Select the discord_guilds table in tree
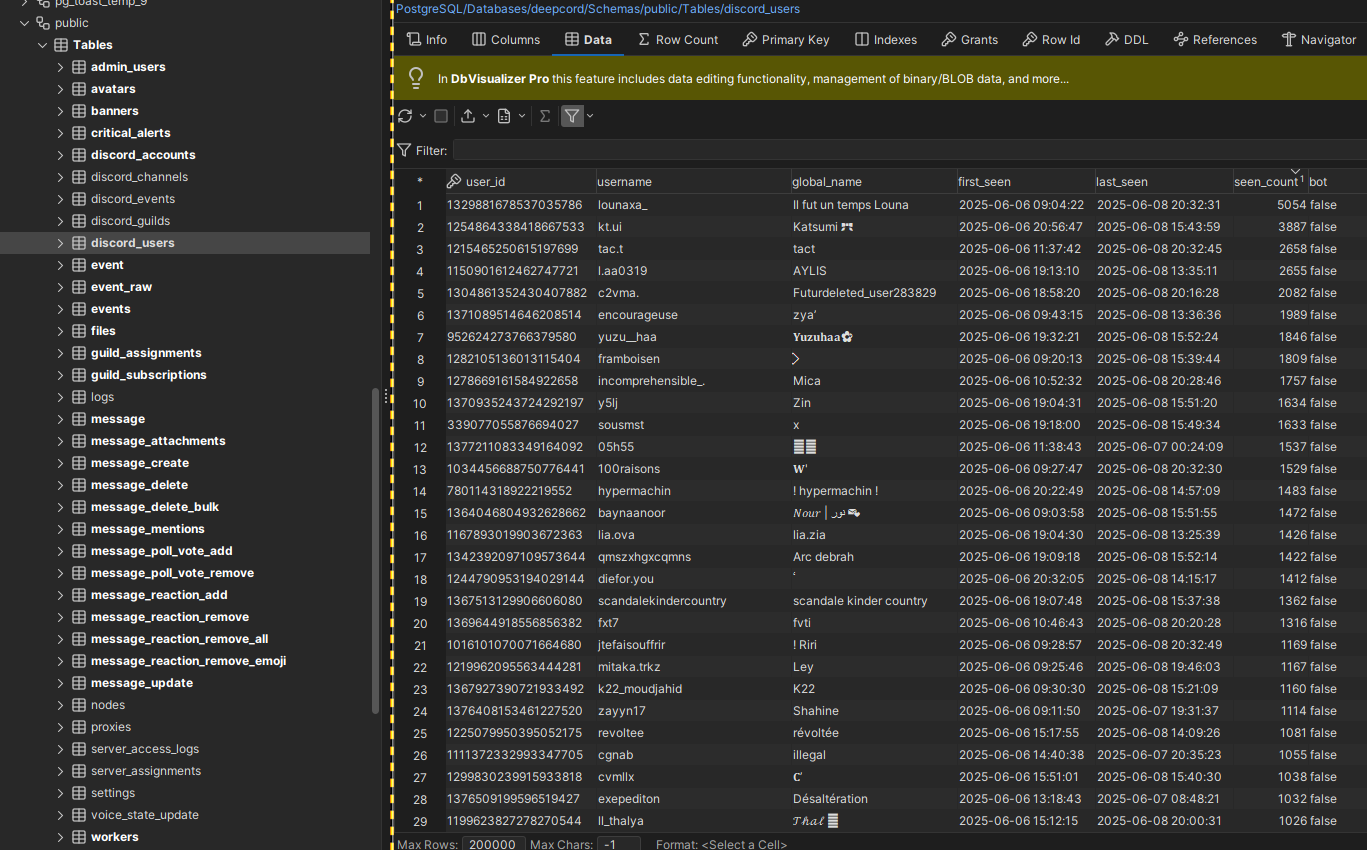1367x850 pixels. tap(130, 221)
